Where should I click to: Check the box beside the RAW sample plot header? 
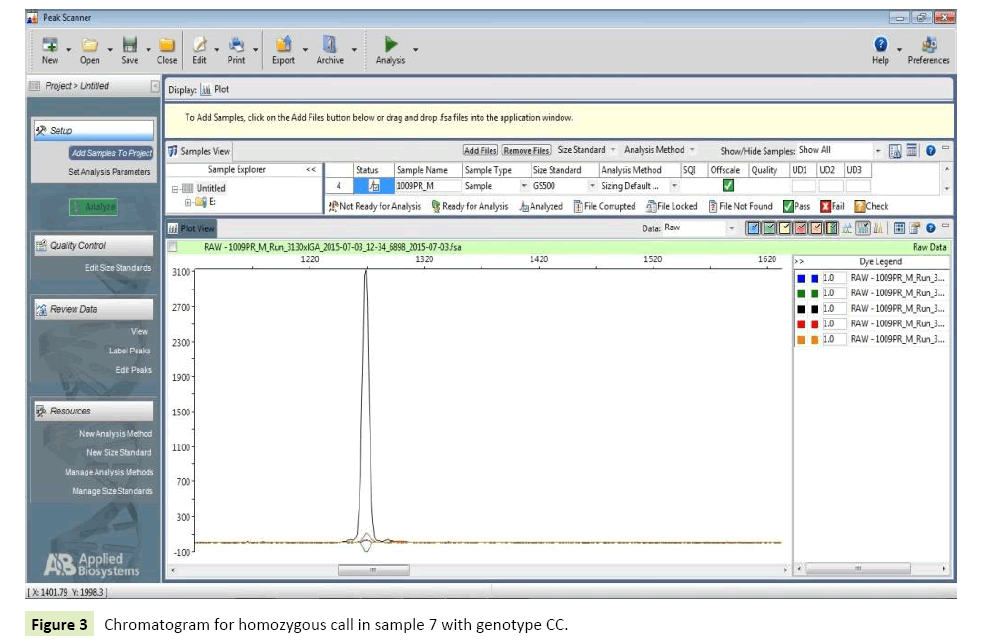point(173,246)
